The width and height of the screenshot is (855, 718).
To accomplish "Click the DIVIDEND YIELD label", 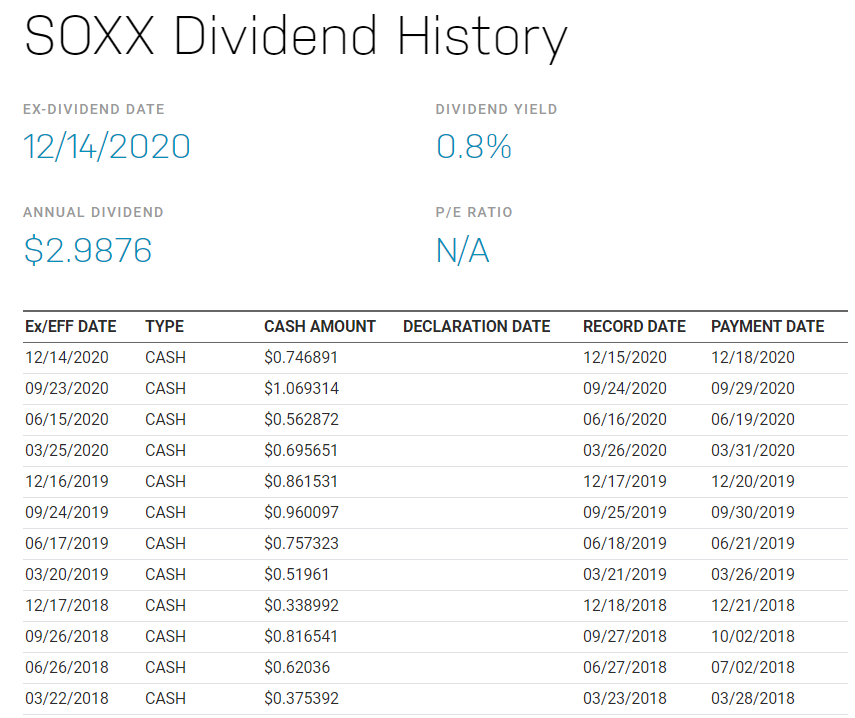I will 496,109.
